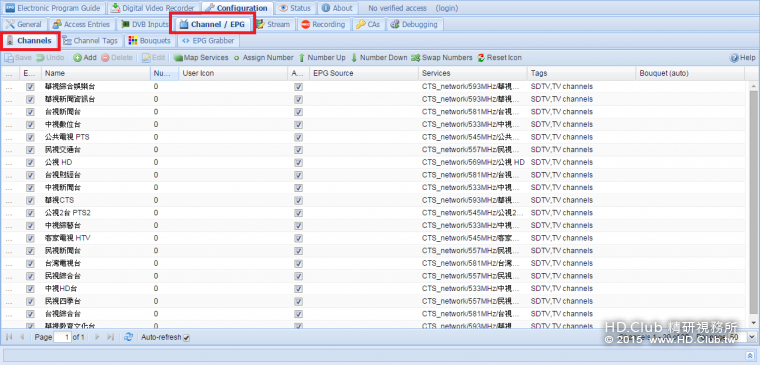Viewport: 760px width, 365px height.
Task: Switch to Bouquets sub-tab
Action: click(150, 41)
